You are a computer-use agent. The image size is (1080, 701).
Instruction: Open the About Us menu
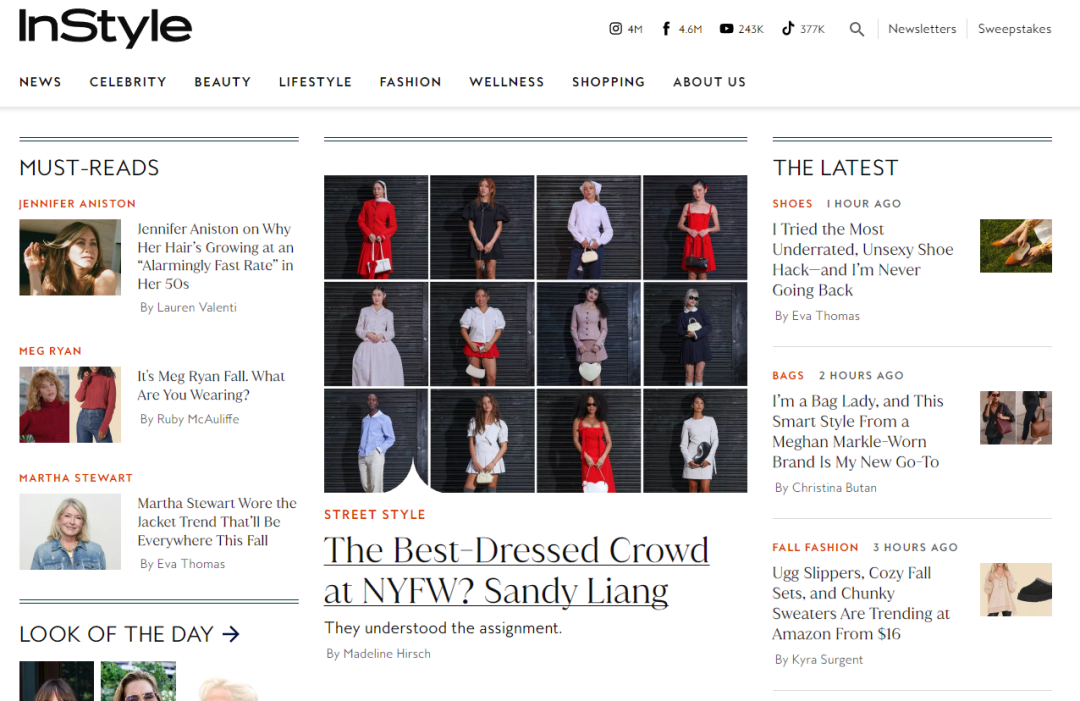pos(709,82)
